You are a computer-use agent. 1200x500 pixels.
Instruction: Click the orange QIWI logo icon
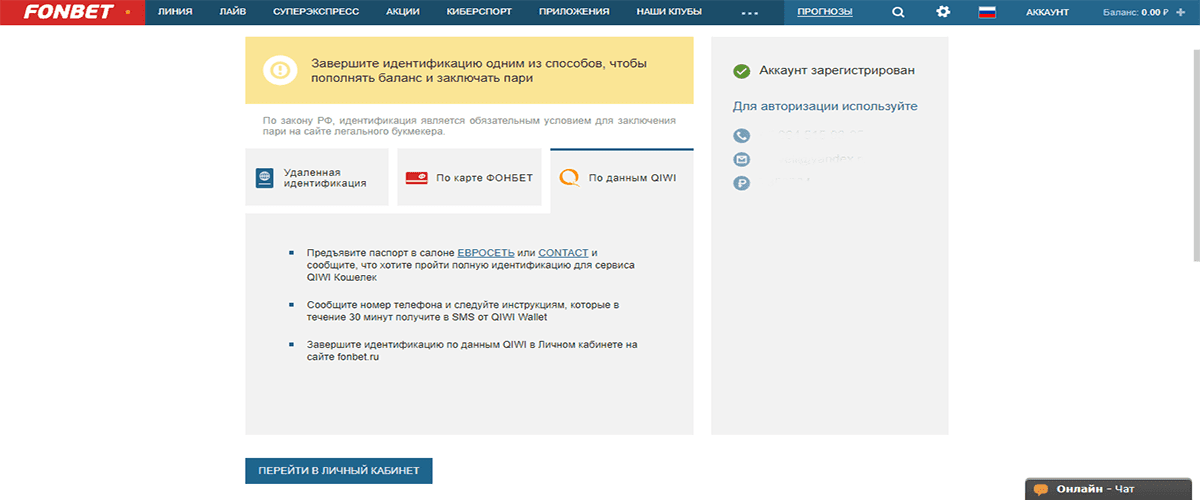point(569,178)
